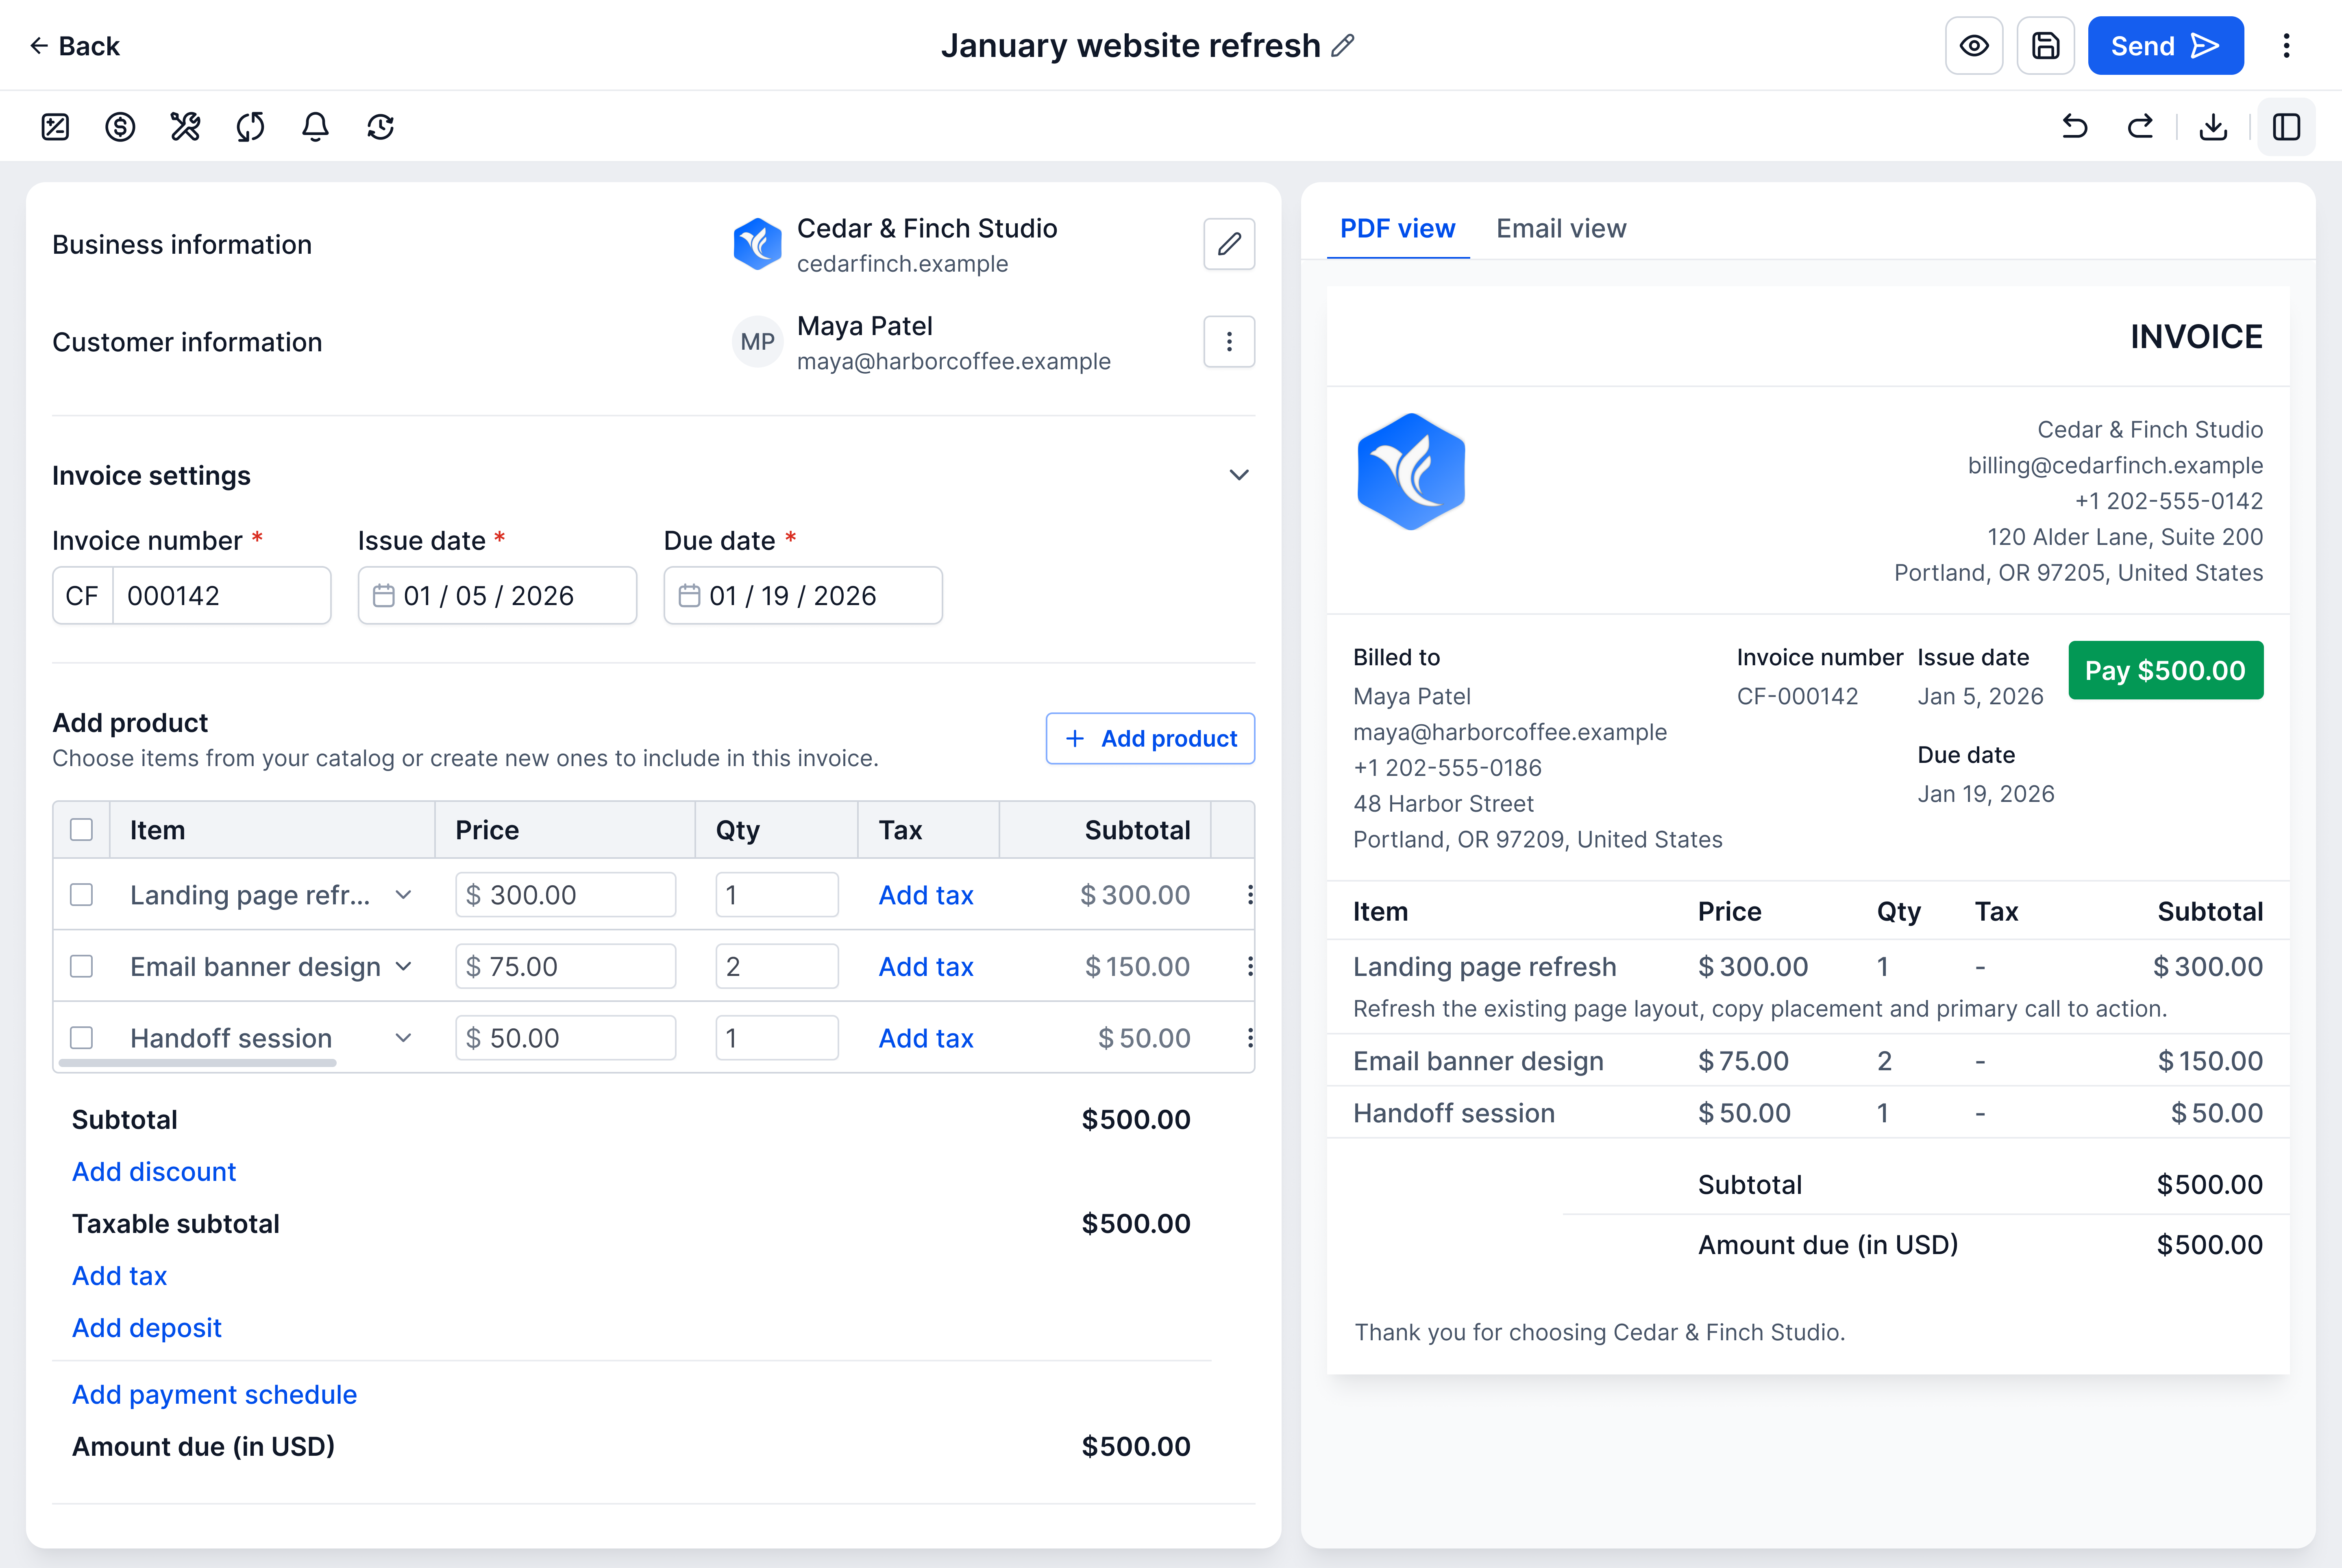
Task: Click the business logo next to Cedar & Finch Studio
Action: pos(757,244)
